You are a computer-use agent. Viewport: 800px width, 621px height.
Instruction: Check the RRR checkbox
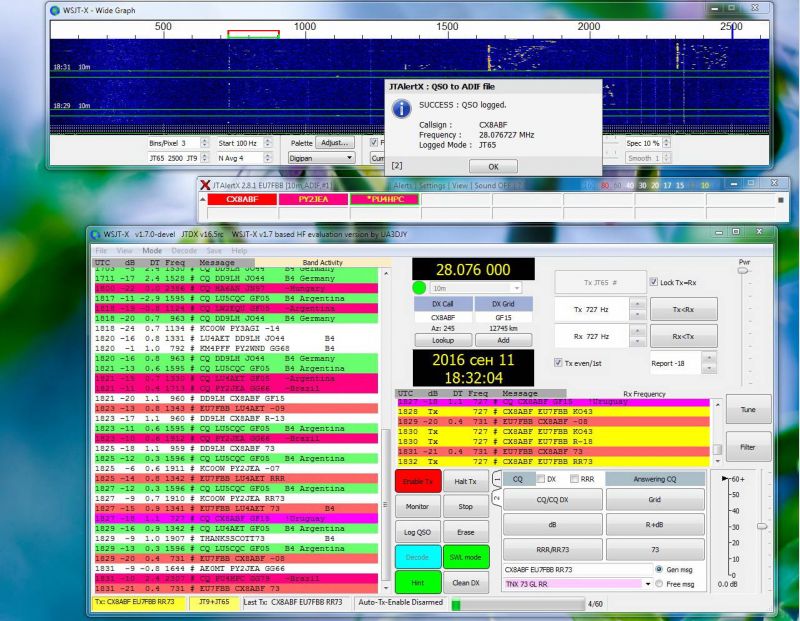pos(574,479)
